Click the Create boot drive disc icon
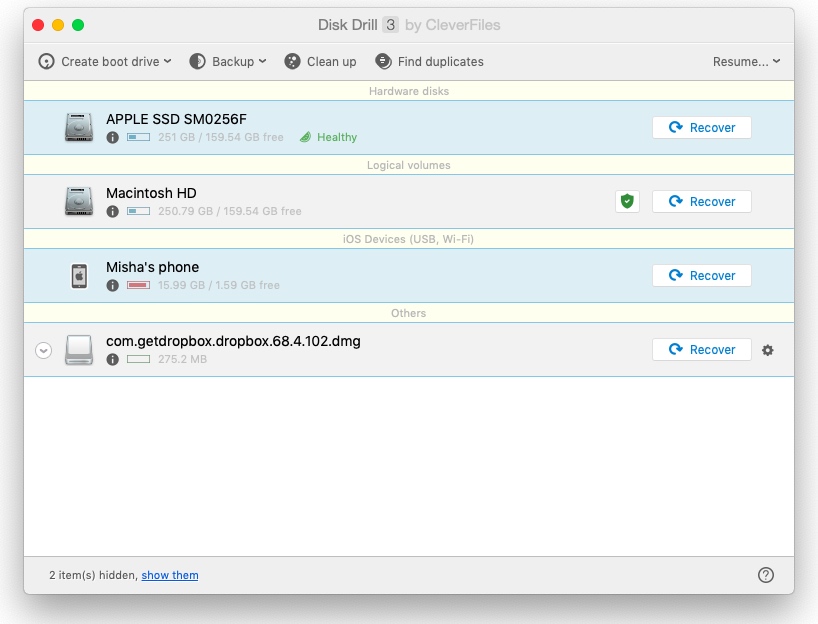This screenshot has width=818, height=624. (46, 62)
